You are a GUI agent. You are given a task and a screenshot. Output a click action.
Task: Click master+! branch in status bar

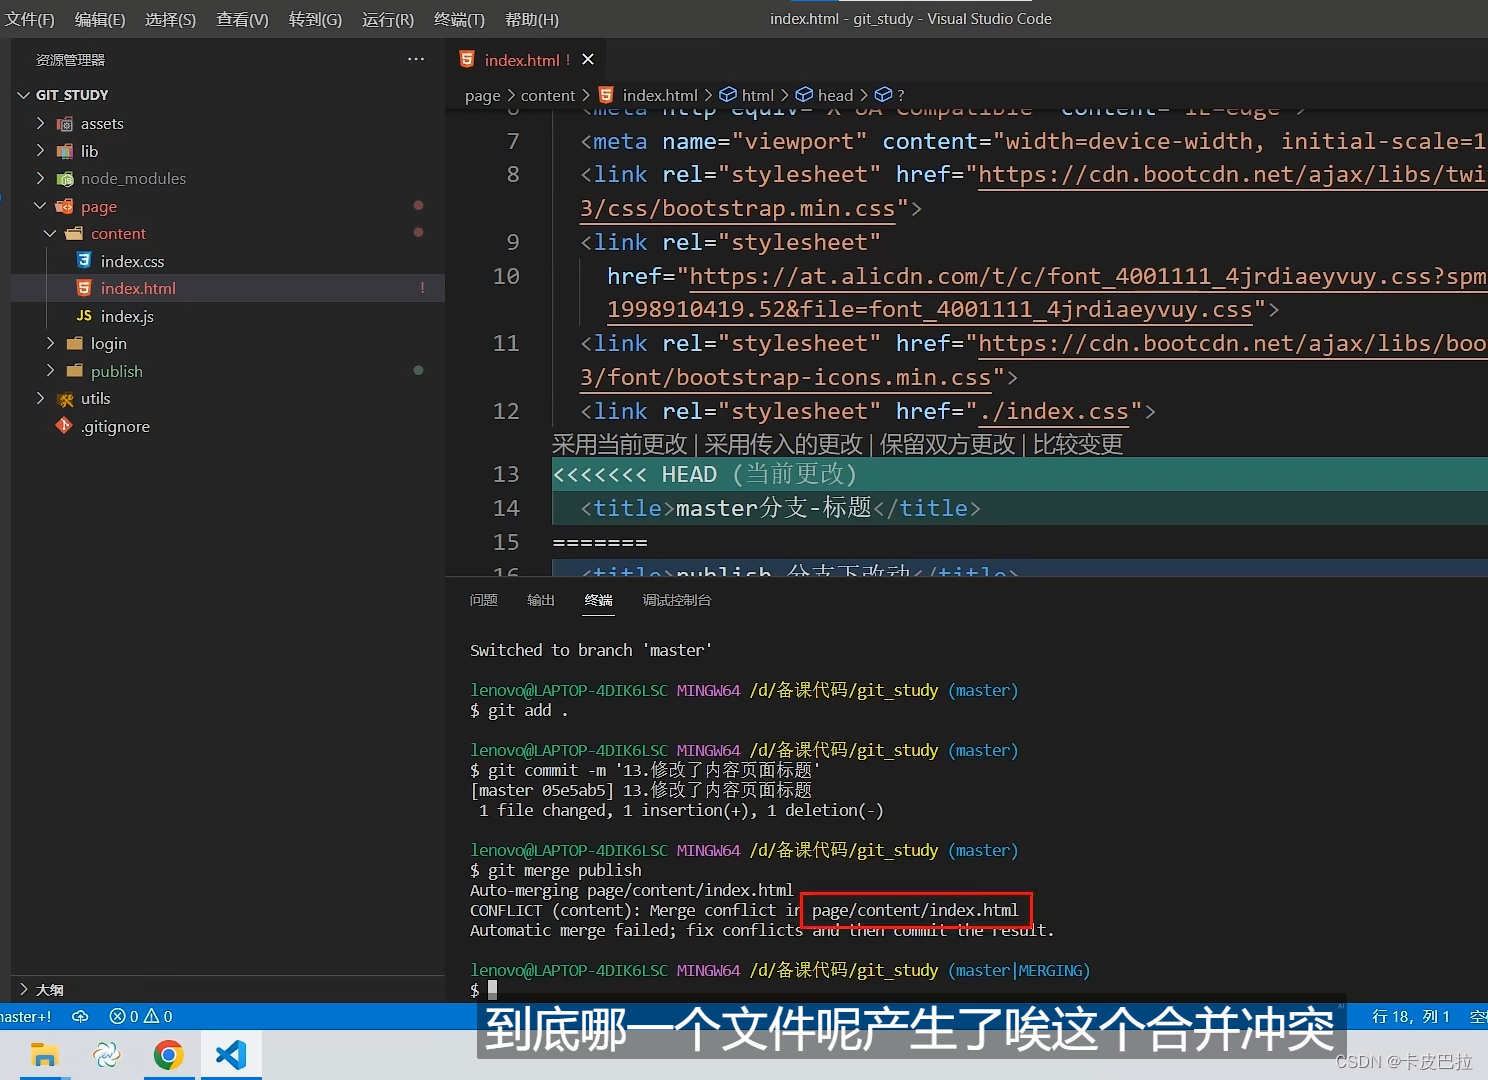(26, 1016)
